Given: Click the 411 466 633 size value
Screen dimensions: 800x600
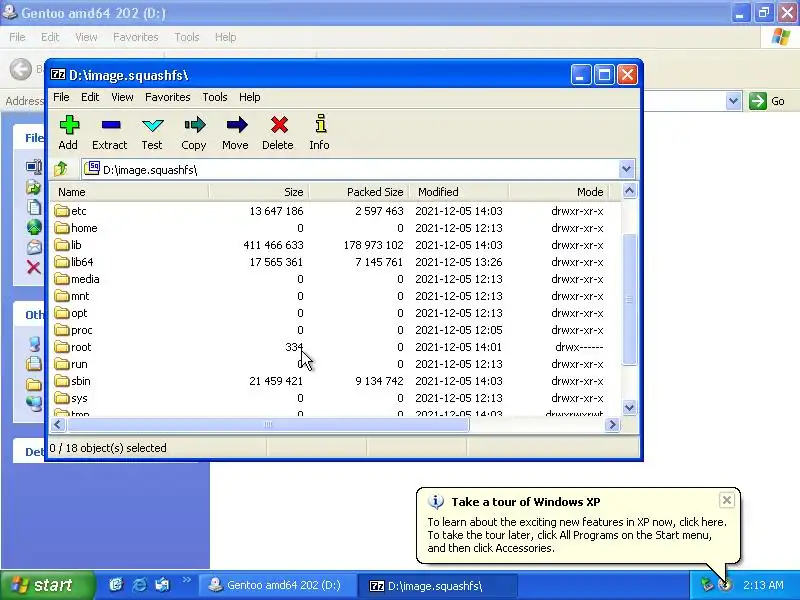Looking at the screenshot, I should point(273,245).
